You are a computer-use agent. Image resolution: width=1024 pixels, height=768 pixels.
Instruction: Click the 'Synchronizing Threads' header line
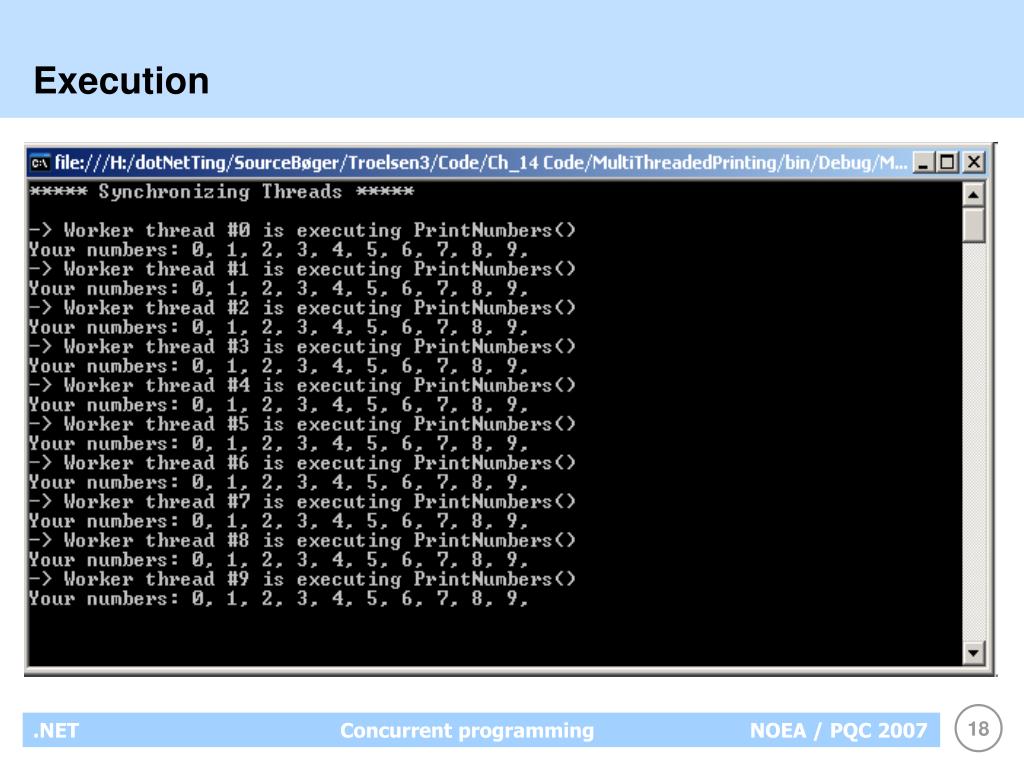[221, 192]
